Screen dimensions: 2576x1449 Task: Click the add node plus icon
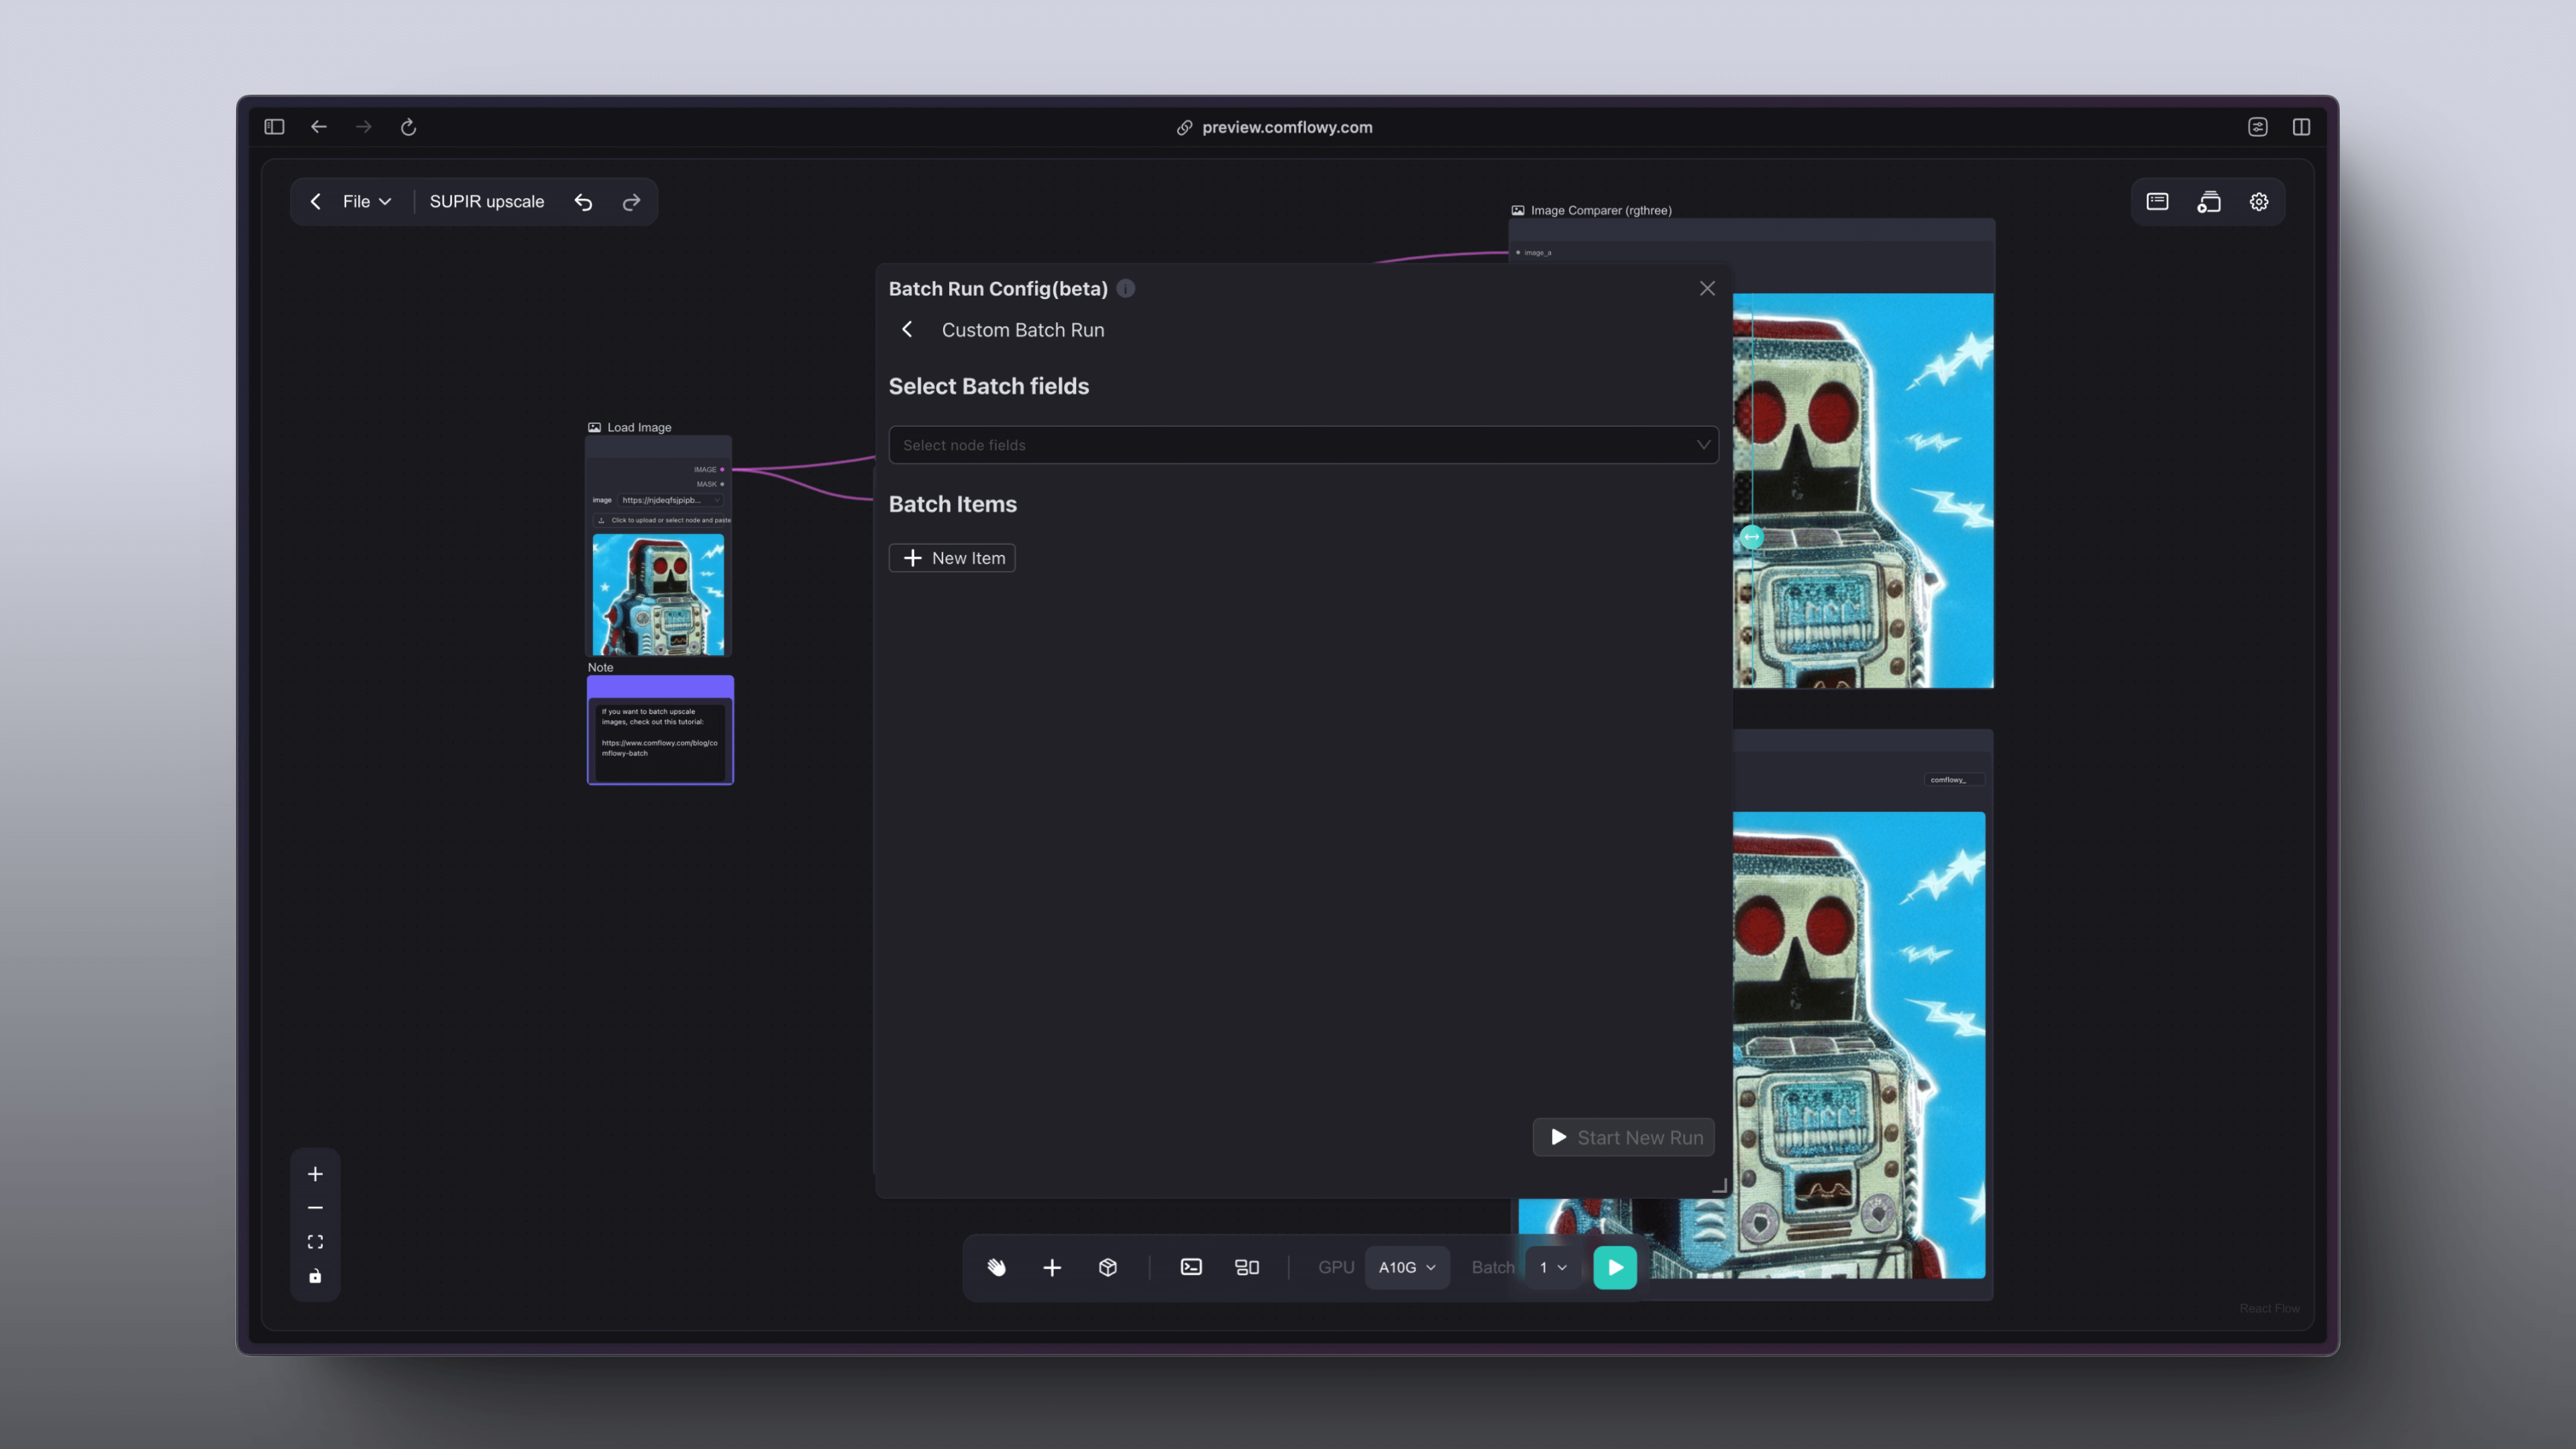coord(1052,1267)
